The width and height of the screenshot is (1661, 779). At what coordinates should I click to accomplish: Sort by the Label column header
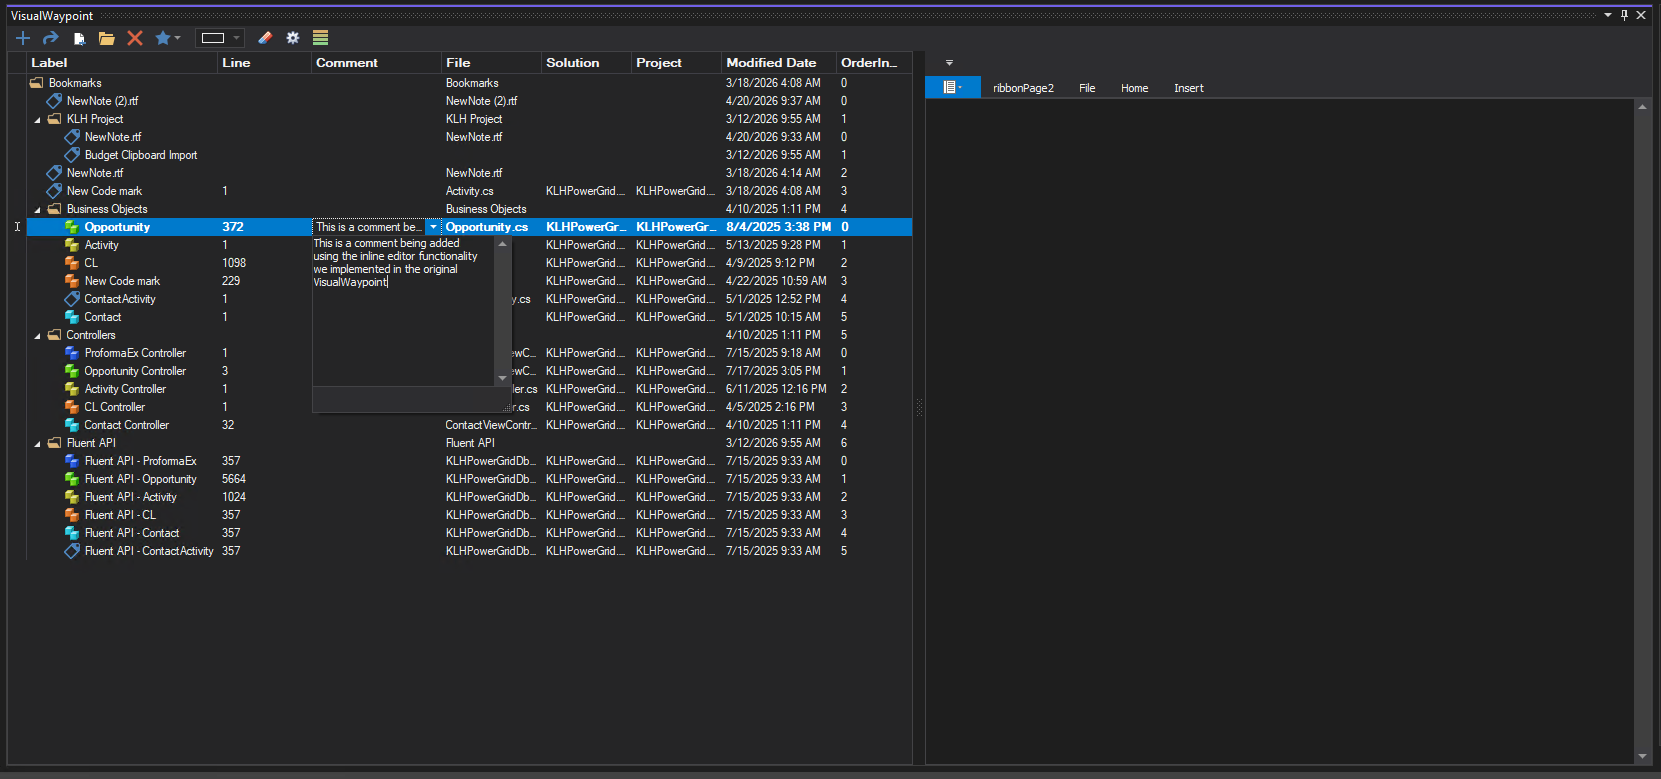tap(121, 62)
